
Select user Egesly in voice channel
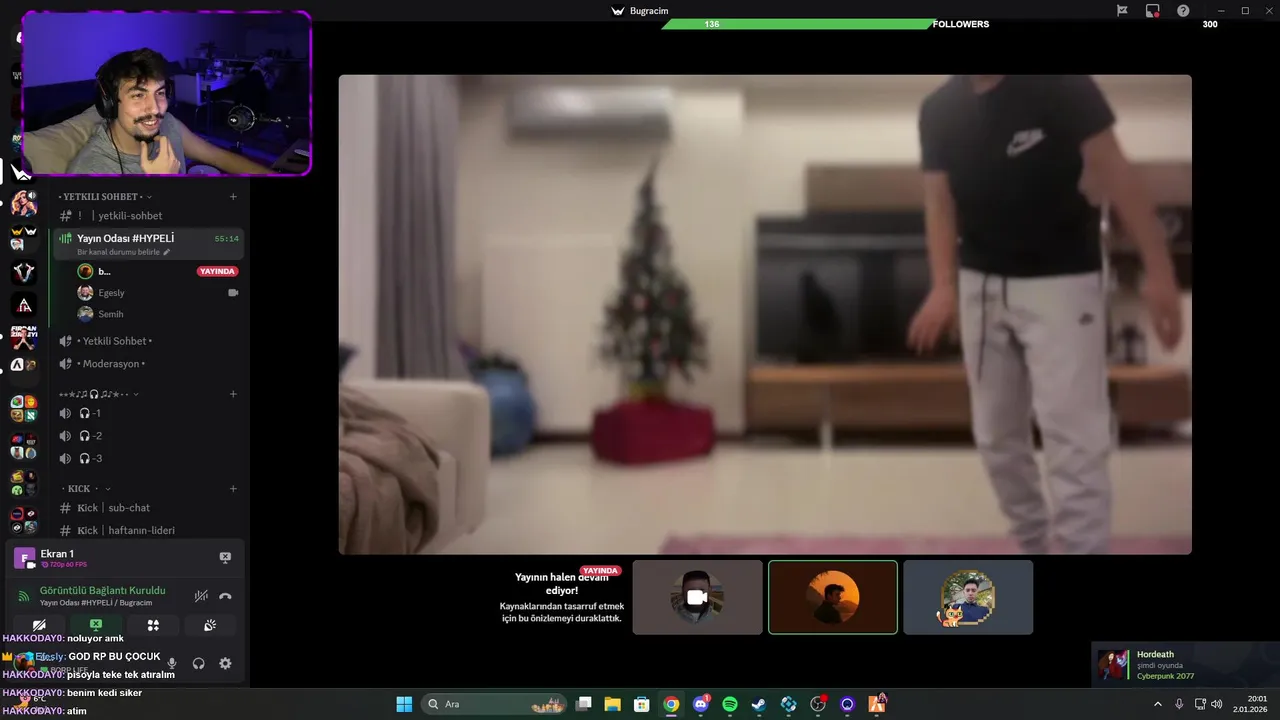[x=148, y=293]
